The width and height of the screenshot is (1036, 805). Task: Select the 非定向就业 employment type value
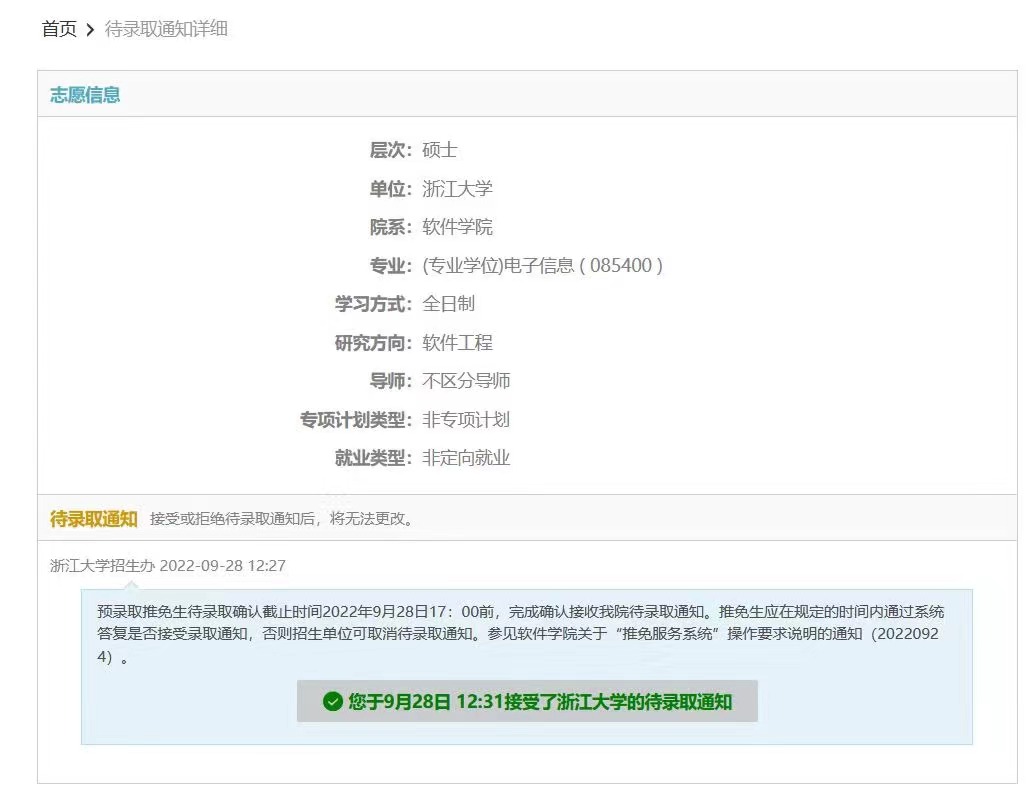tap(466, 458)
